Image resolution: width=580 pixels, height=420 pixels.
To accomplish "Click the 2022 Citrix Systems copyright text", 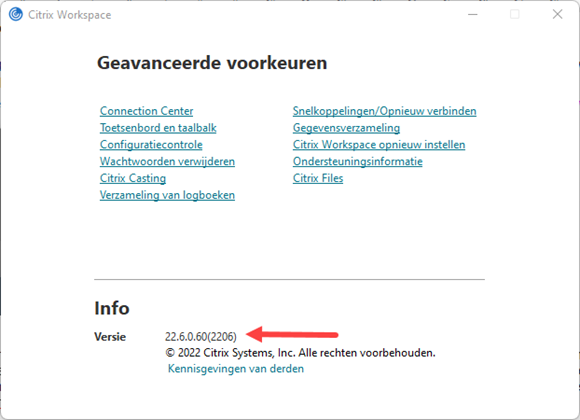I will 300,353.
